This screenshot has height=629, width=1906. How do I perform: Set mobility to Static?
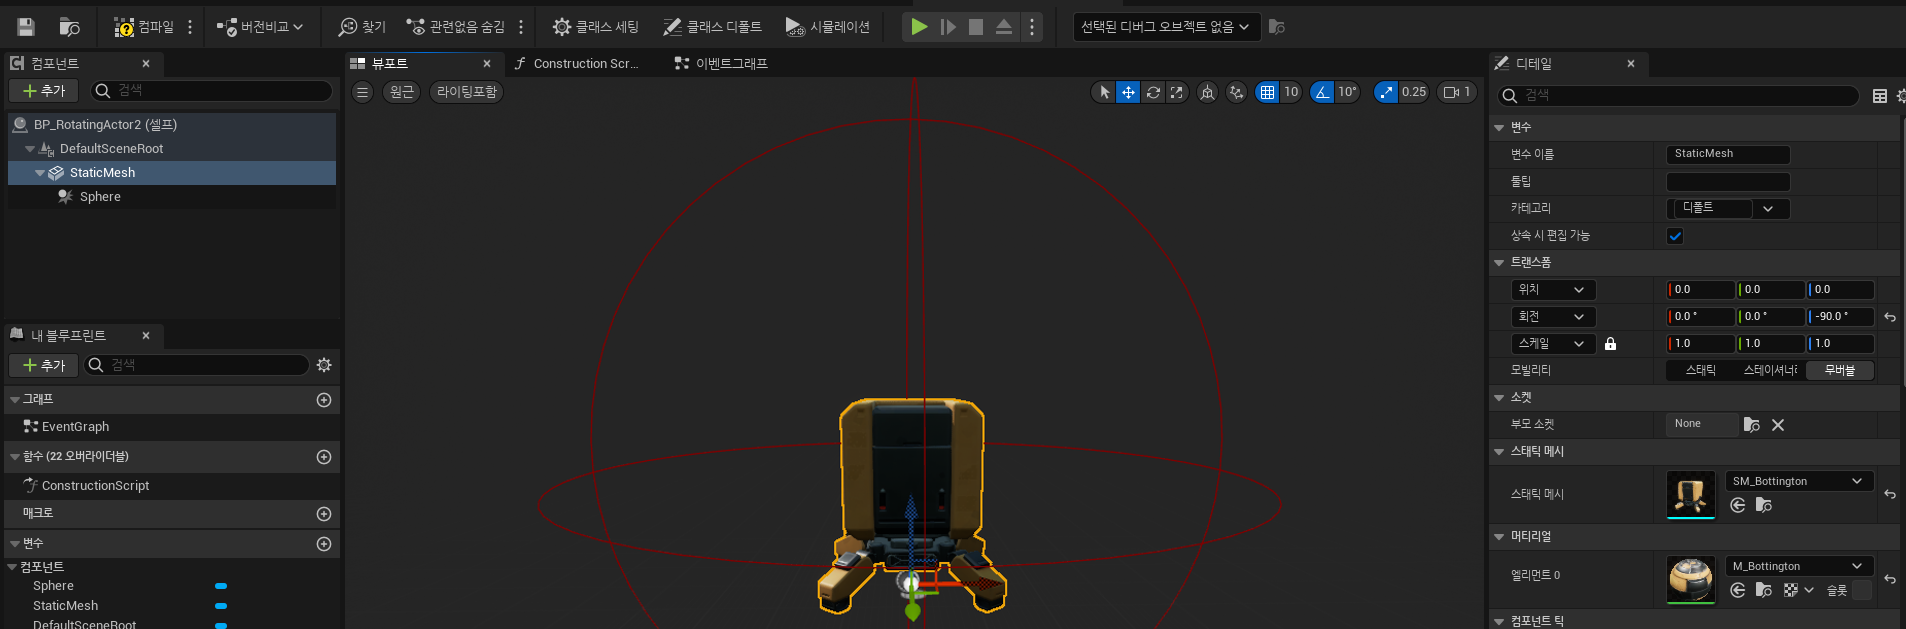click(1701, 370)
